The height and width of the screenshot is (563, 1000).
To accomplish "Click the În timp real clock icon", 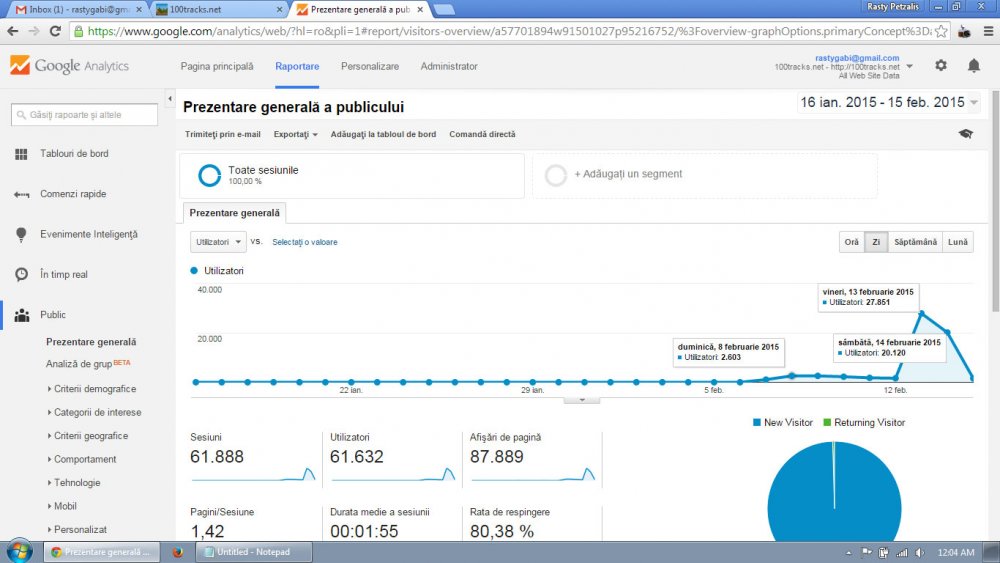I will coord(22,274).
